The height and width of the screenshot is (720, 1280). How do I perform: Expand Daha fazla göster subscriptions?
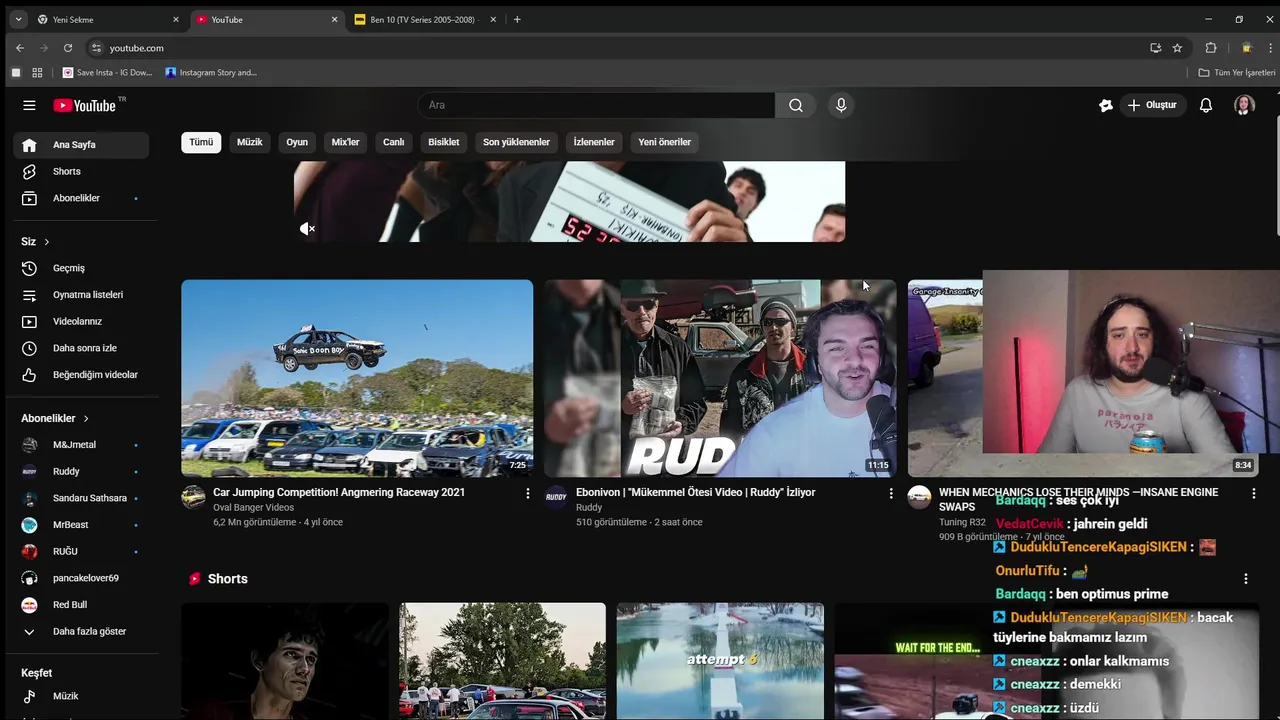tap(81, 632)
